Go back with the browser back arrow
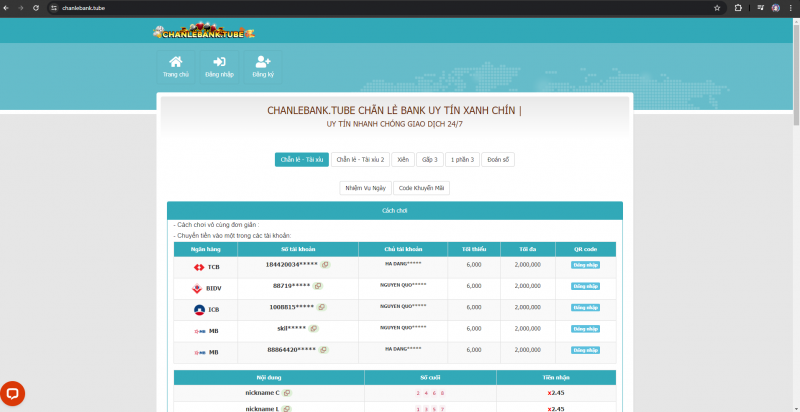 pyautogui.click(x=6, y=8)
